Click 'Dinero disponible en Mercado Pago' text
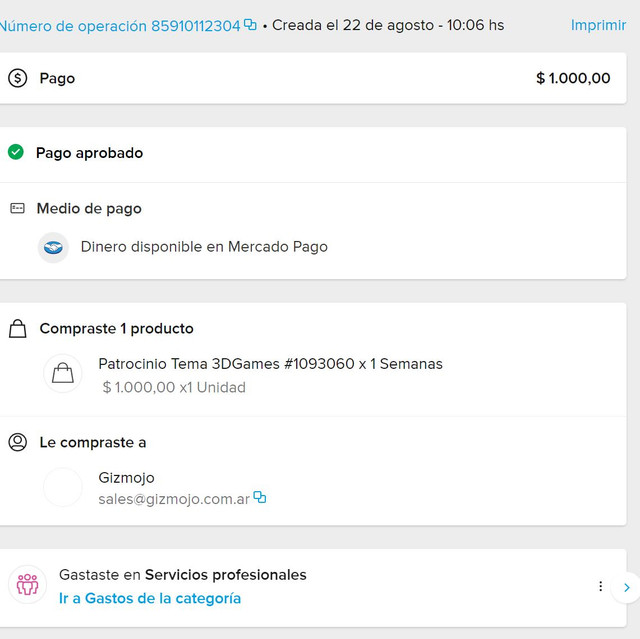This screenshot has width=640, height=639. (x=204, y=247)
